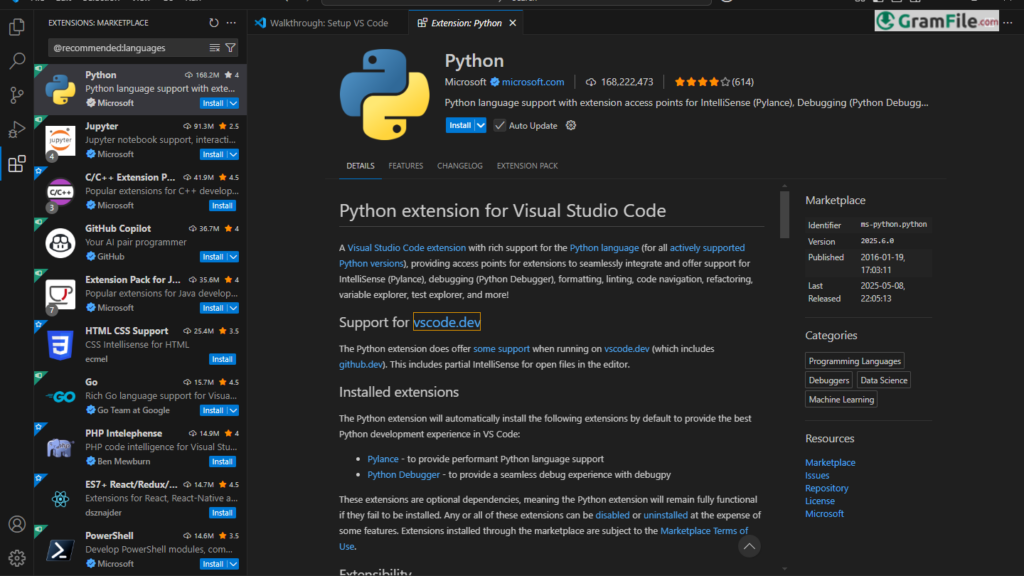Expand Install dropdown for Jupyter
The image size is (1024, 576).
pos(233,154)
